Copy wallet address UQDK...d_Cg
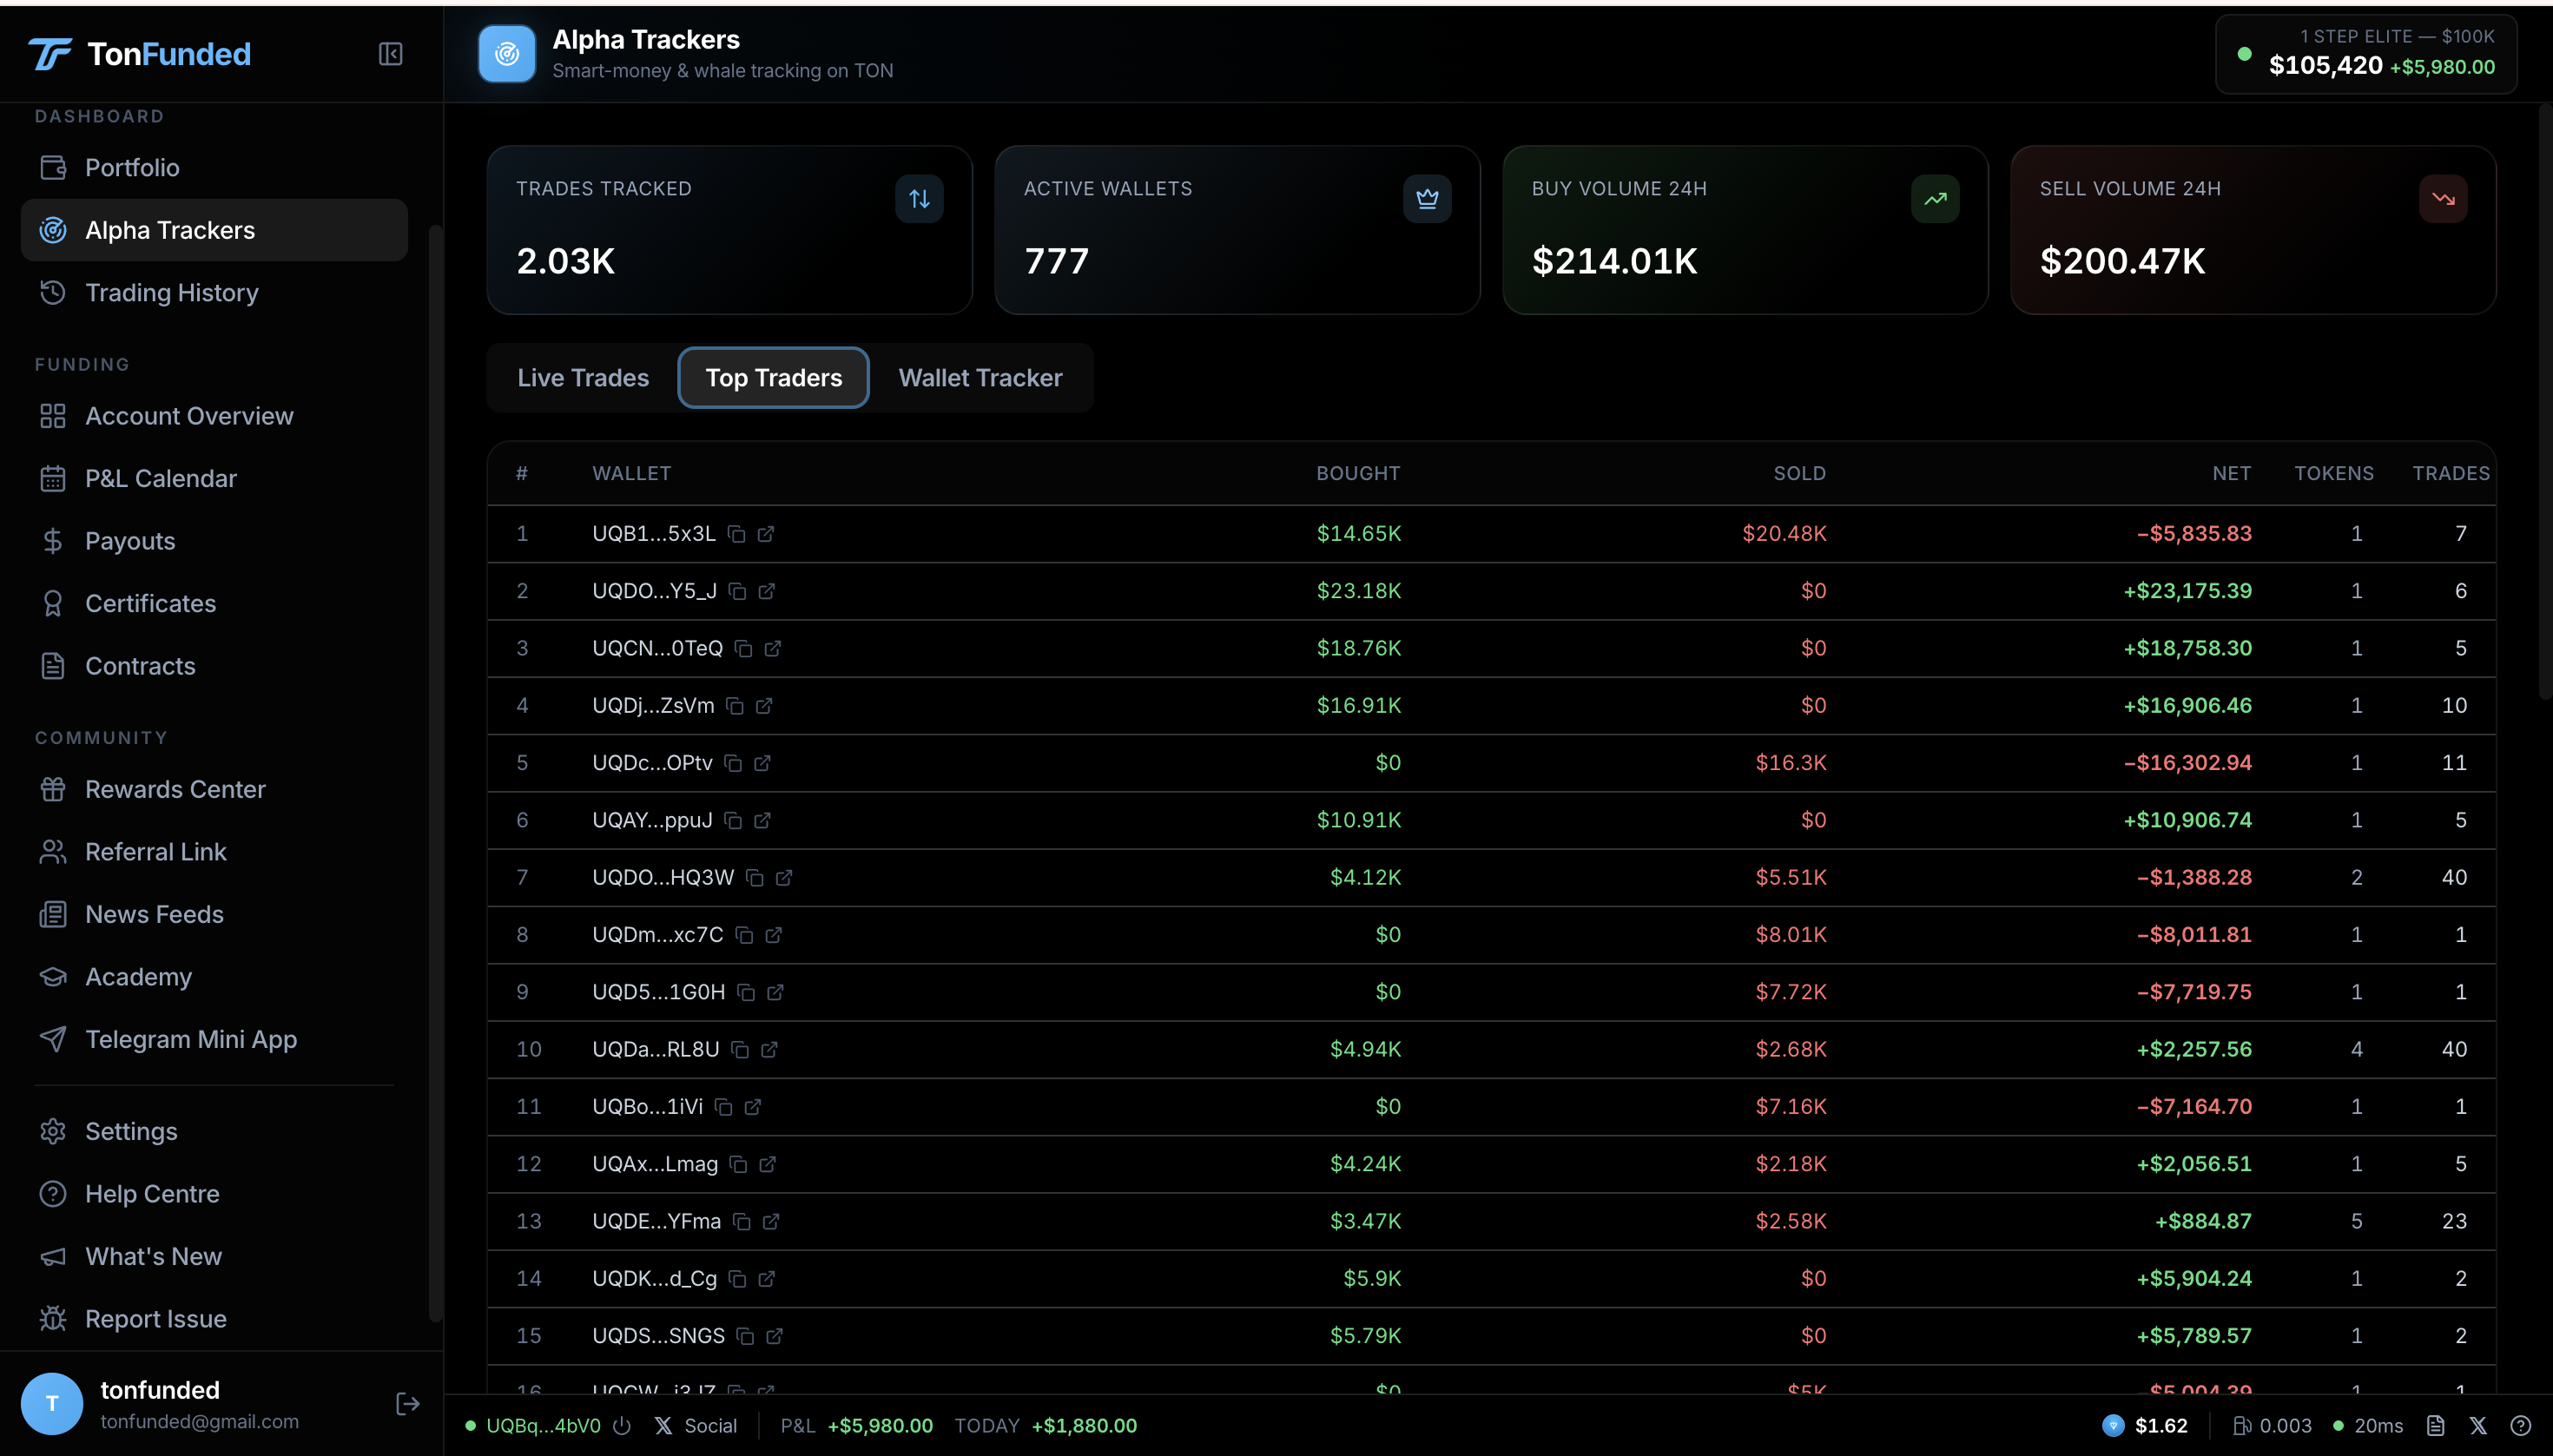This screenshot has width=2553, height=1456. 738,1279
